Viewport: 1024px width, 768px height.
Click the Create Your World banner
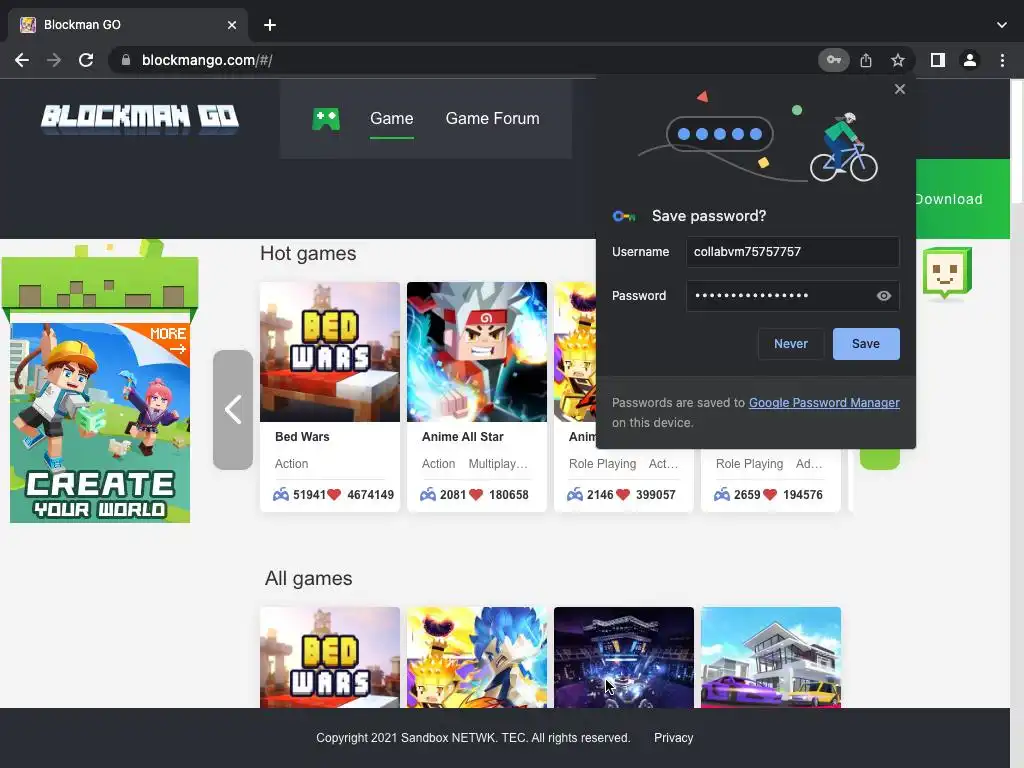pos(100,423)
